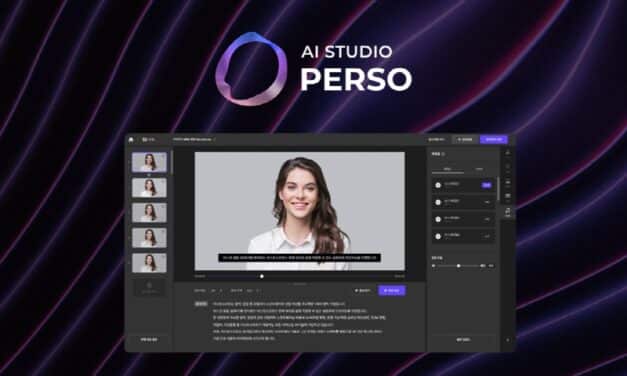Viewport: 627px width, 376px height.
Task: Click the purple button in the top header
Action: click(494, 139)
